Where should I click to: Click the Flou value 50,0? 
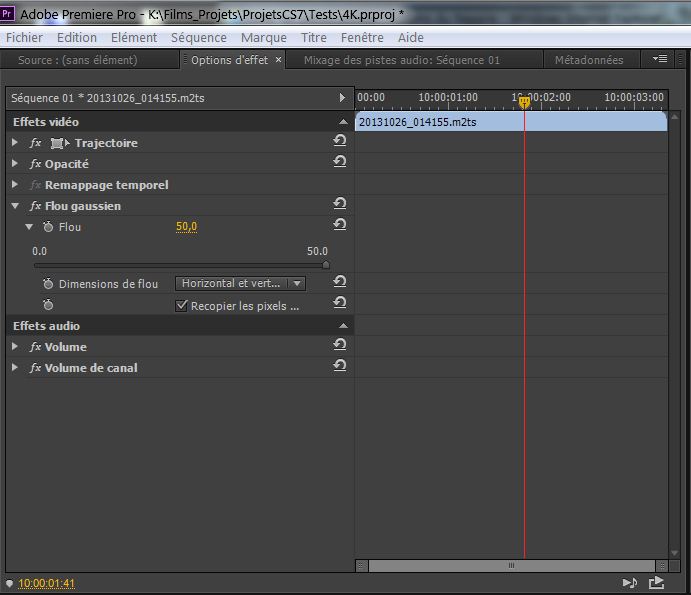(186, 227)
